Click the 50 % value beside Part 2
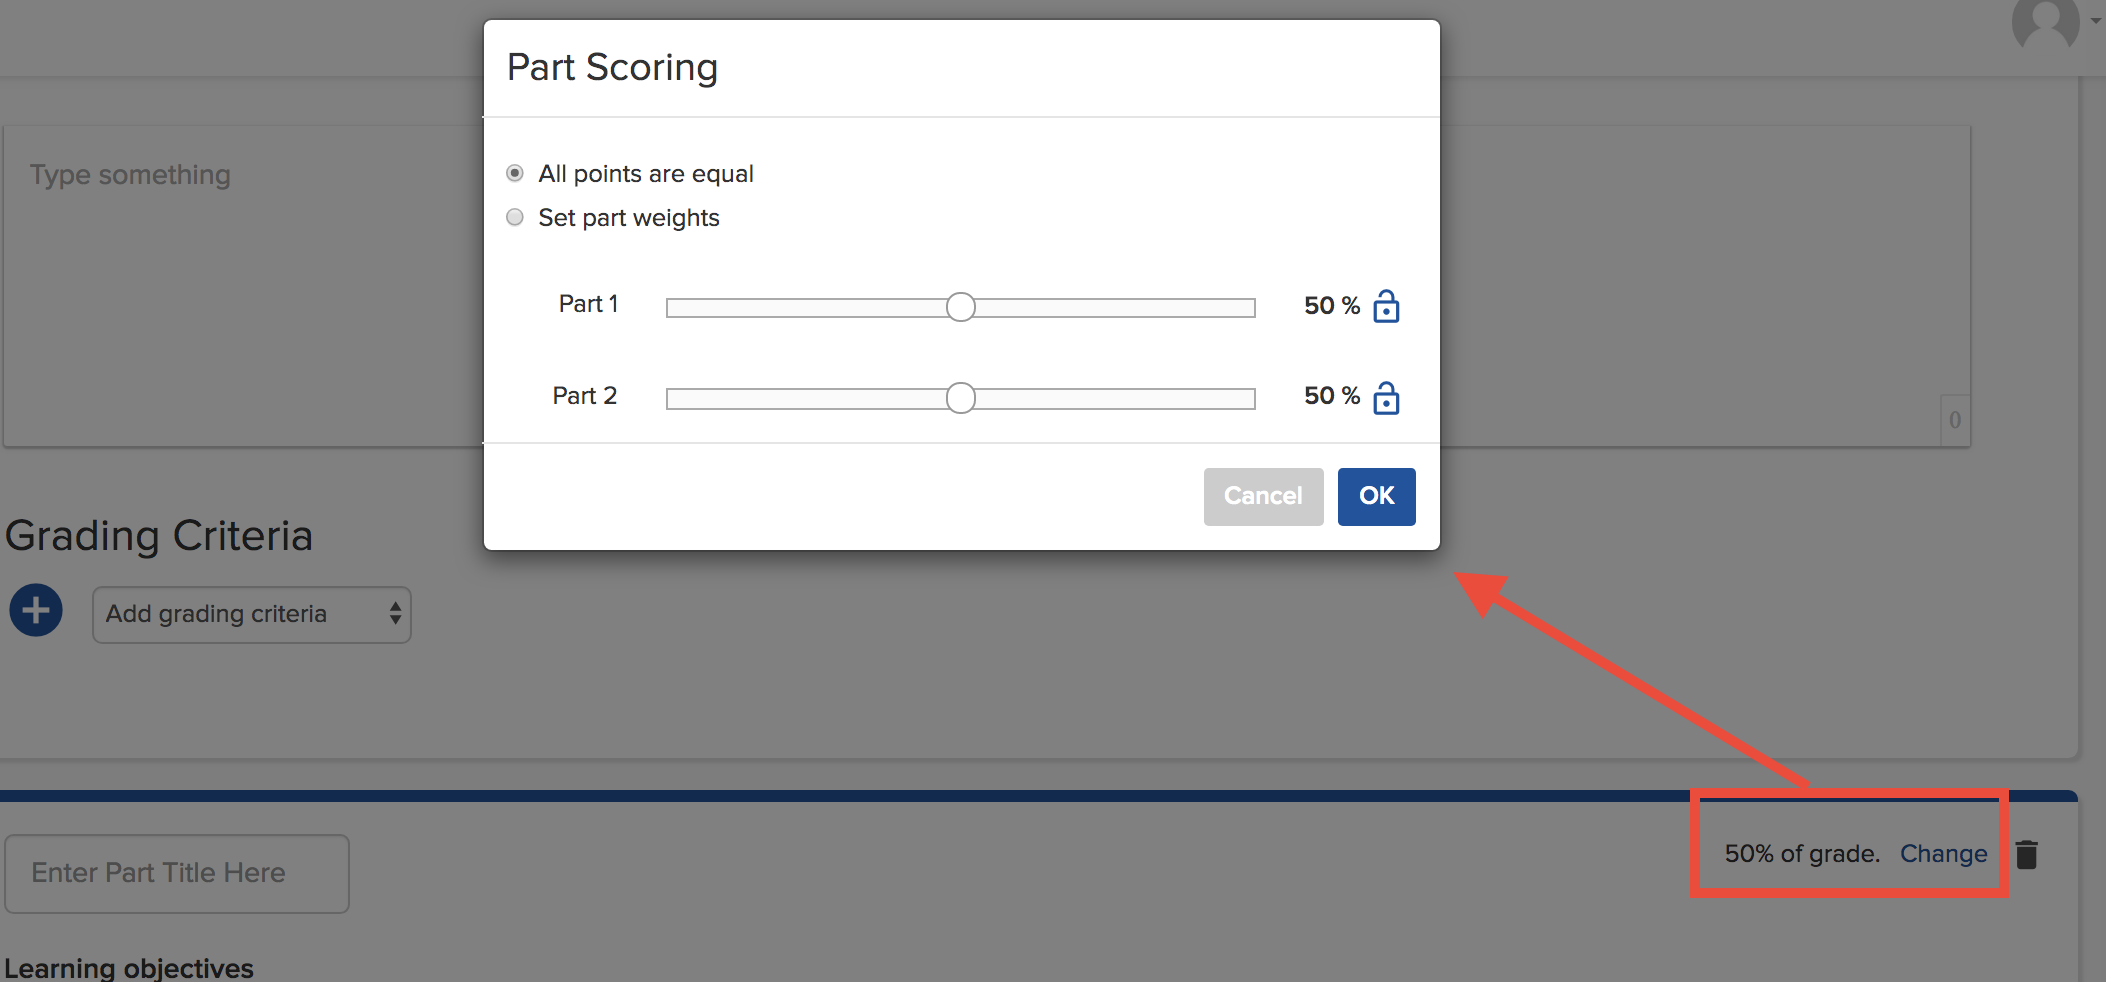The width and height of the screenshot is (2106, 982). point(1329,396)
